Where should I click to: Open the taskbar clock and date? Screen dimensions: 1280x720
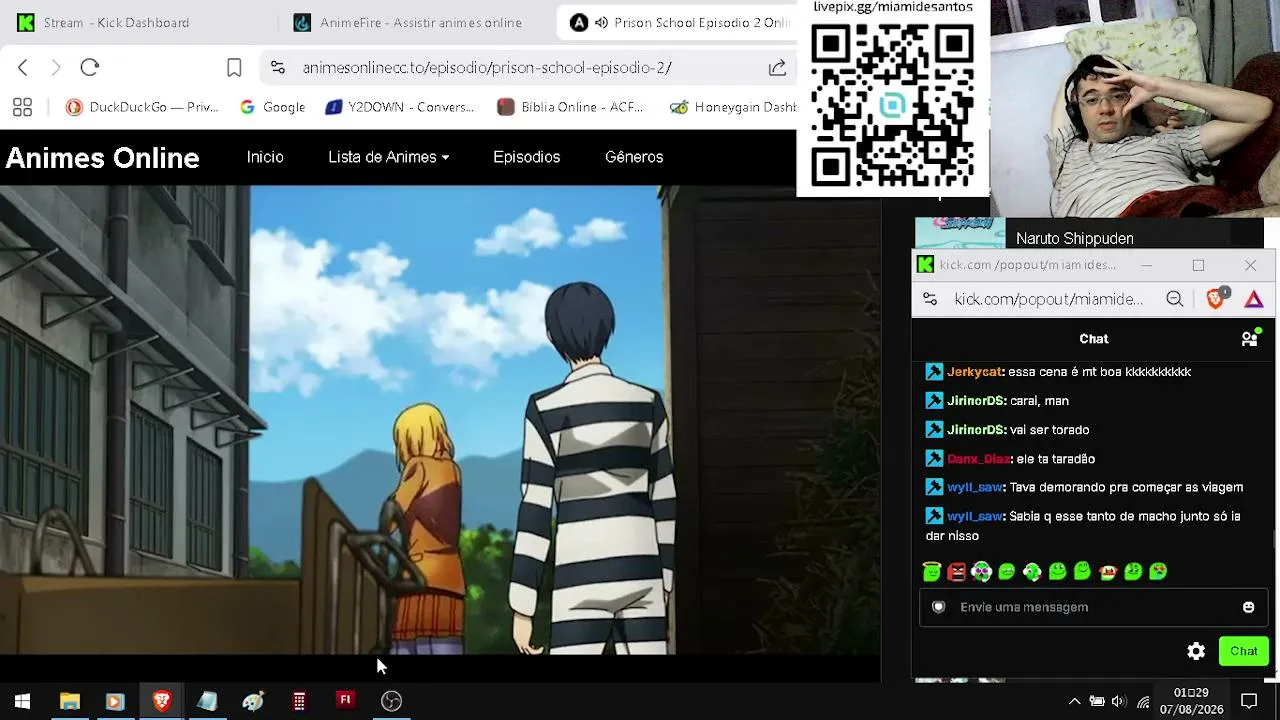point(1191,701)
